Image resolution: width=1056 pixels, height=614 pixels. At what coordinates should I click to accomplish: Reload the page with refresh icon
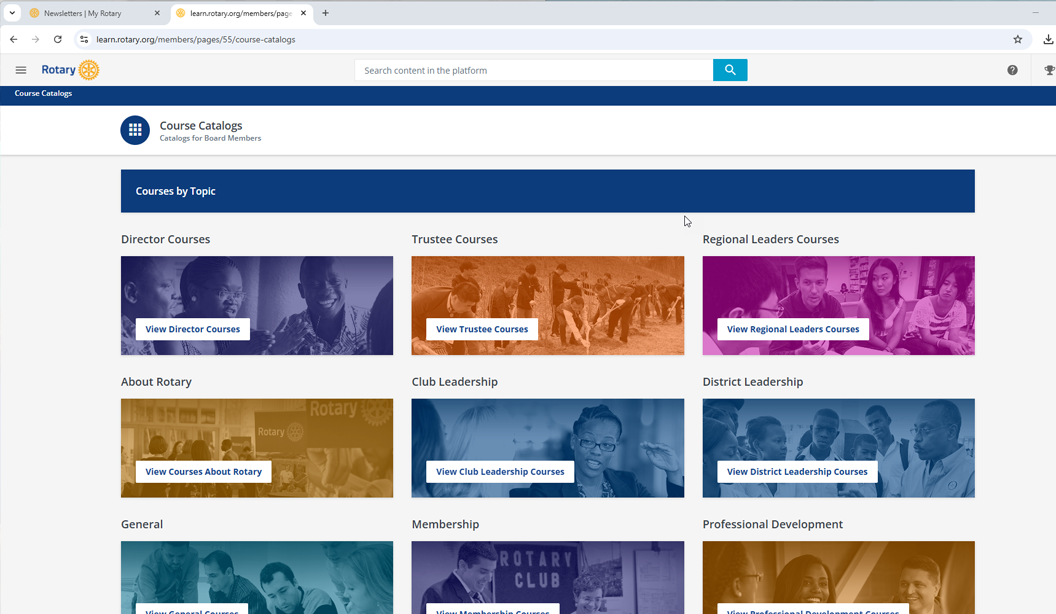tap(58, 40)
